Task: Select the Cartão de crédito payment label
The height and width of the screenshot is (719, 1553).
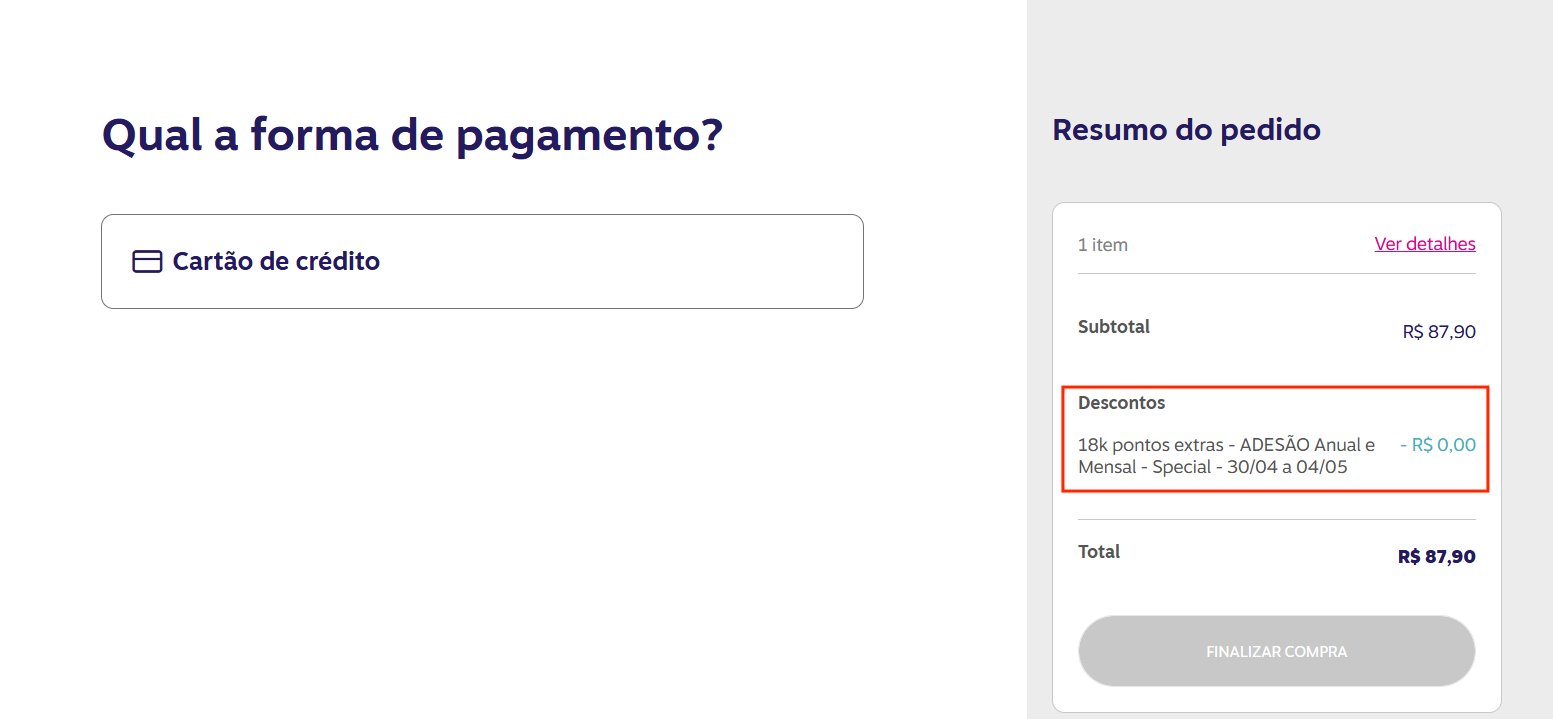Action: (276, 262)
